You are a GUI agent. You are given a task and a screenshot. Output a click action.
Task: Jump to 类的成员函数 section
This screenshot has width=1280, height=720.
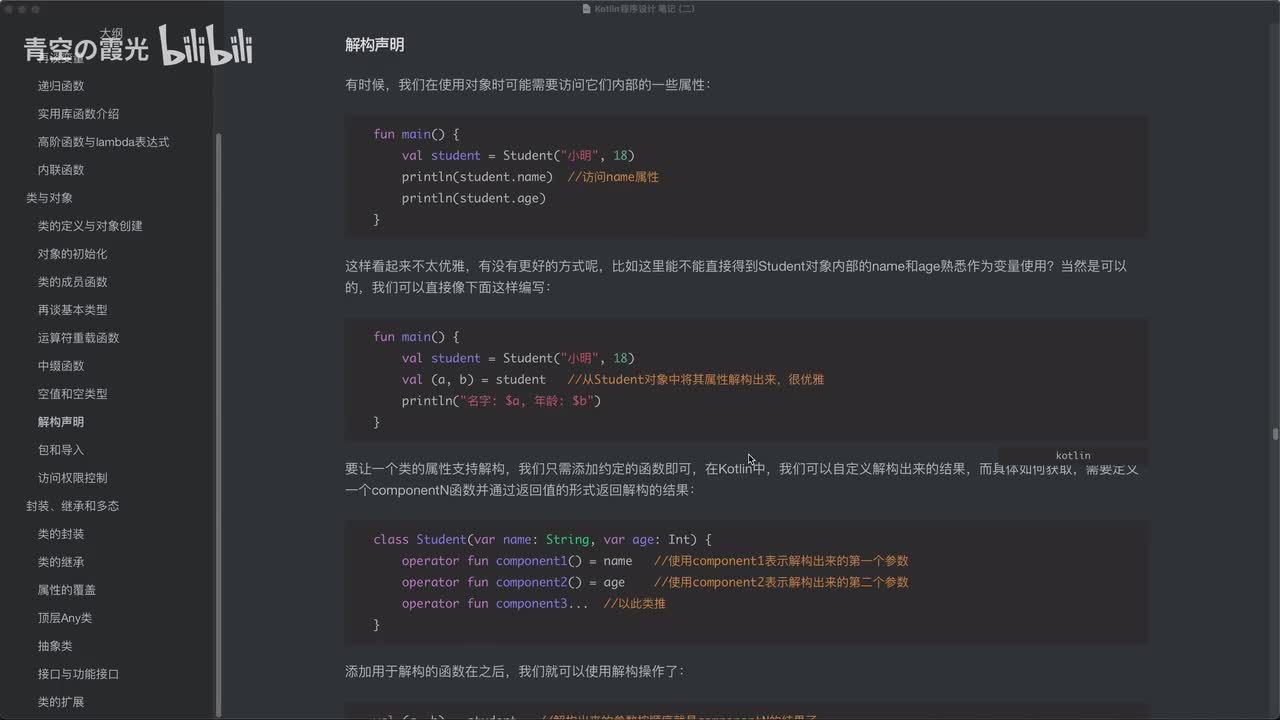[x=72, y=282]
